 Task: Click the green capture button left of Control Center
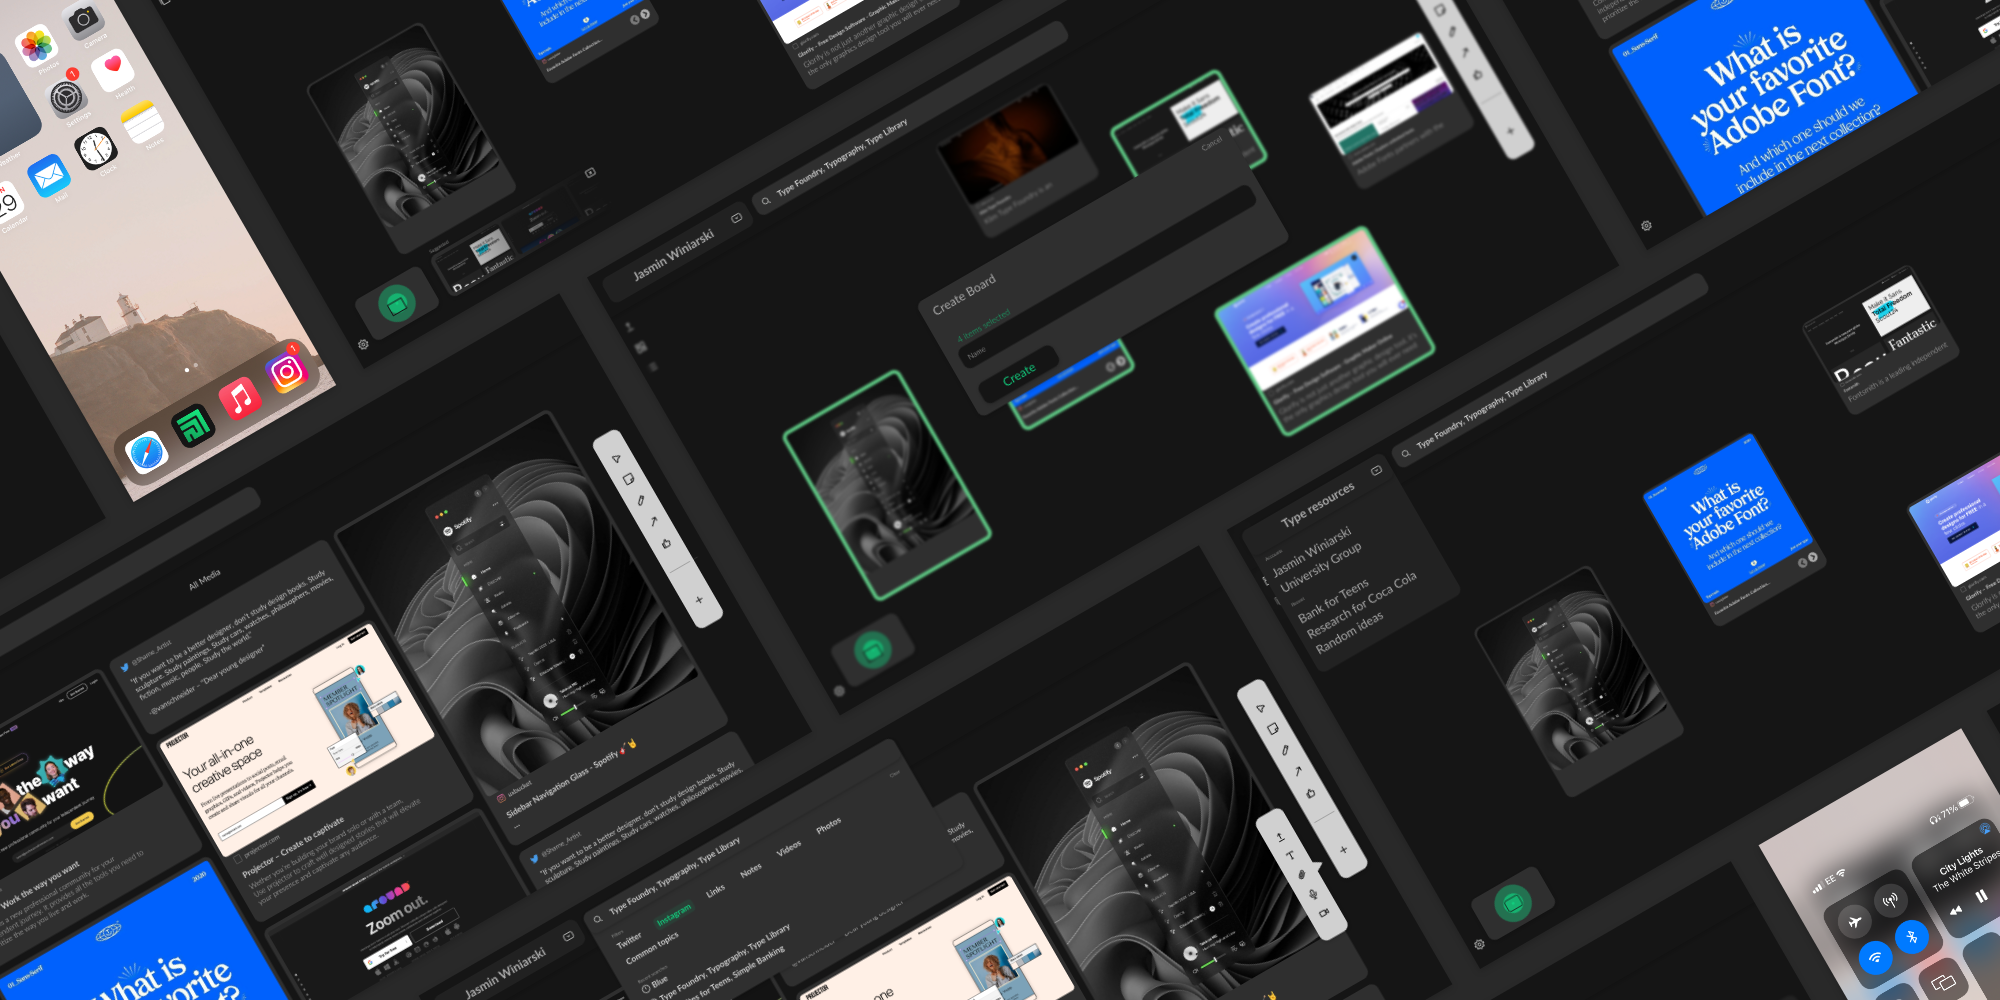click(x=1512, y=904)
